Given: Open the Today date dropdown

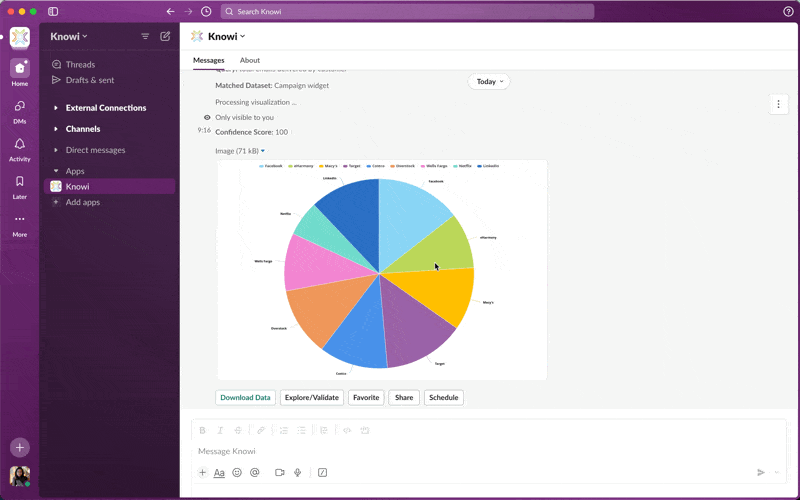Looking at the screenshot, I should coord(489,82).
